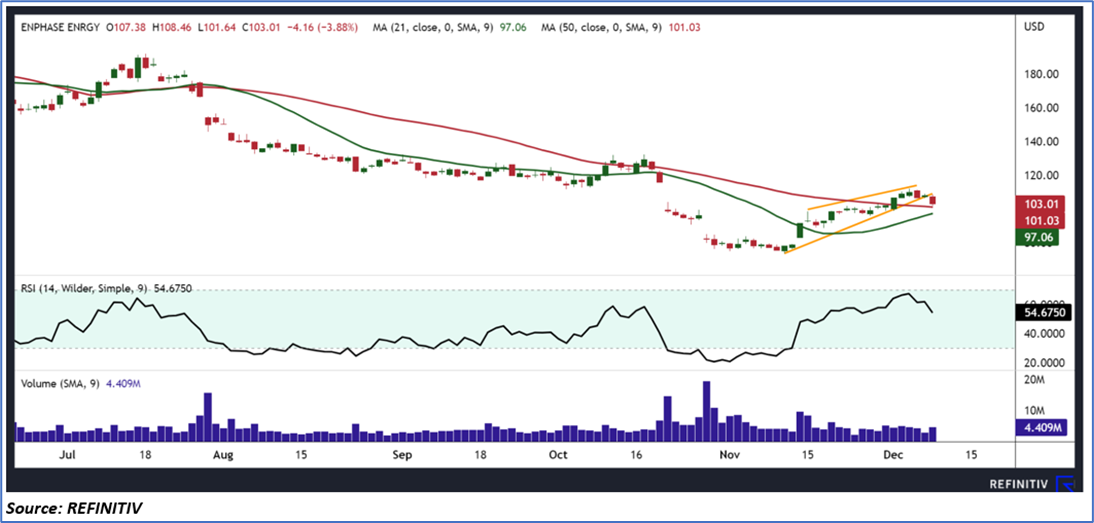The width and height of the screenshot is (1094, 523).
Task: Click the Sep time axis label
Action: point(403,455)
